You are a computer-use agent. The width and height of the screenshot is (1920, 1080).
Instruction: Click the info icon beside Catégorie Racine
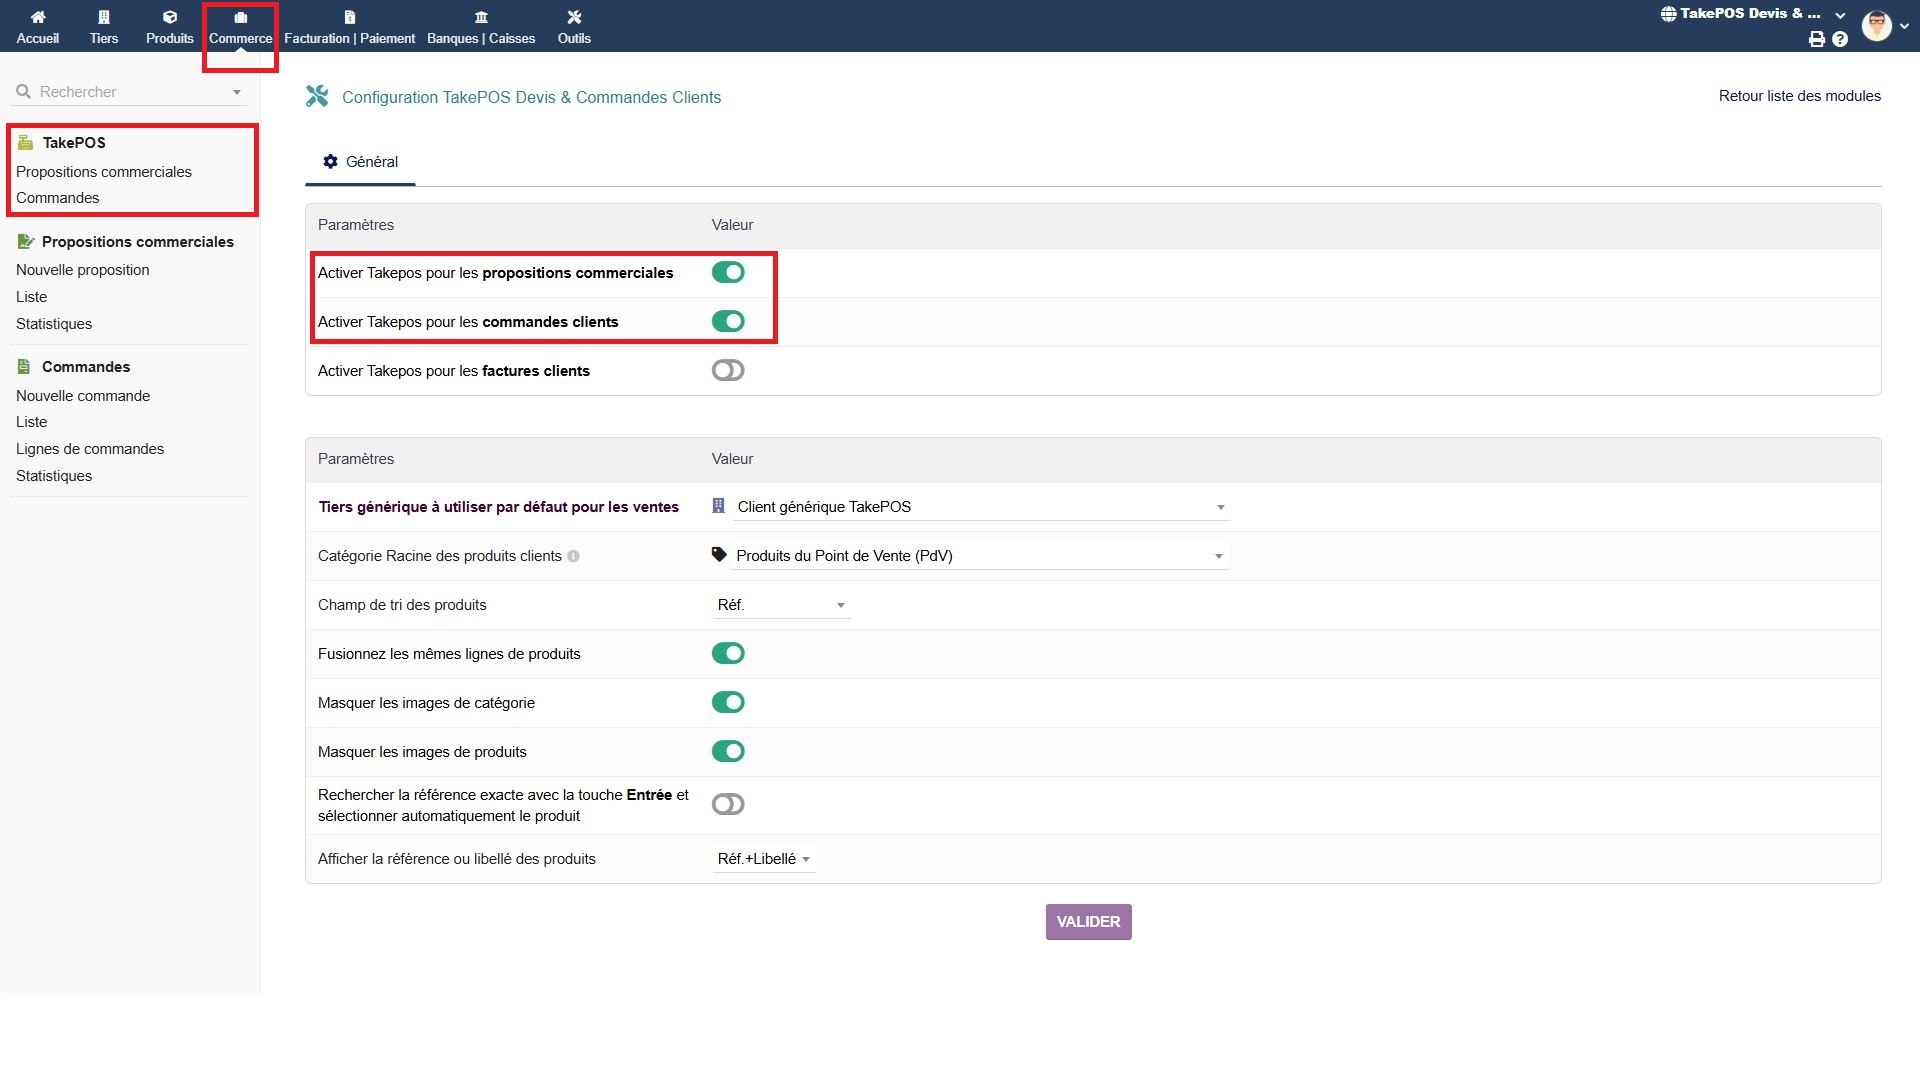573,556
